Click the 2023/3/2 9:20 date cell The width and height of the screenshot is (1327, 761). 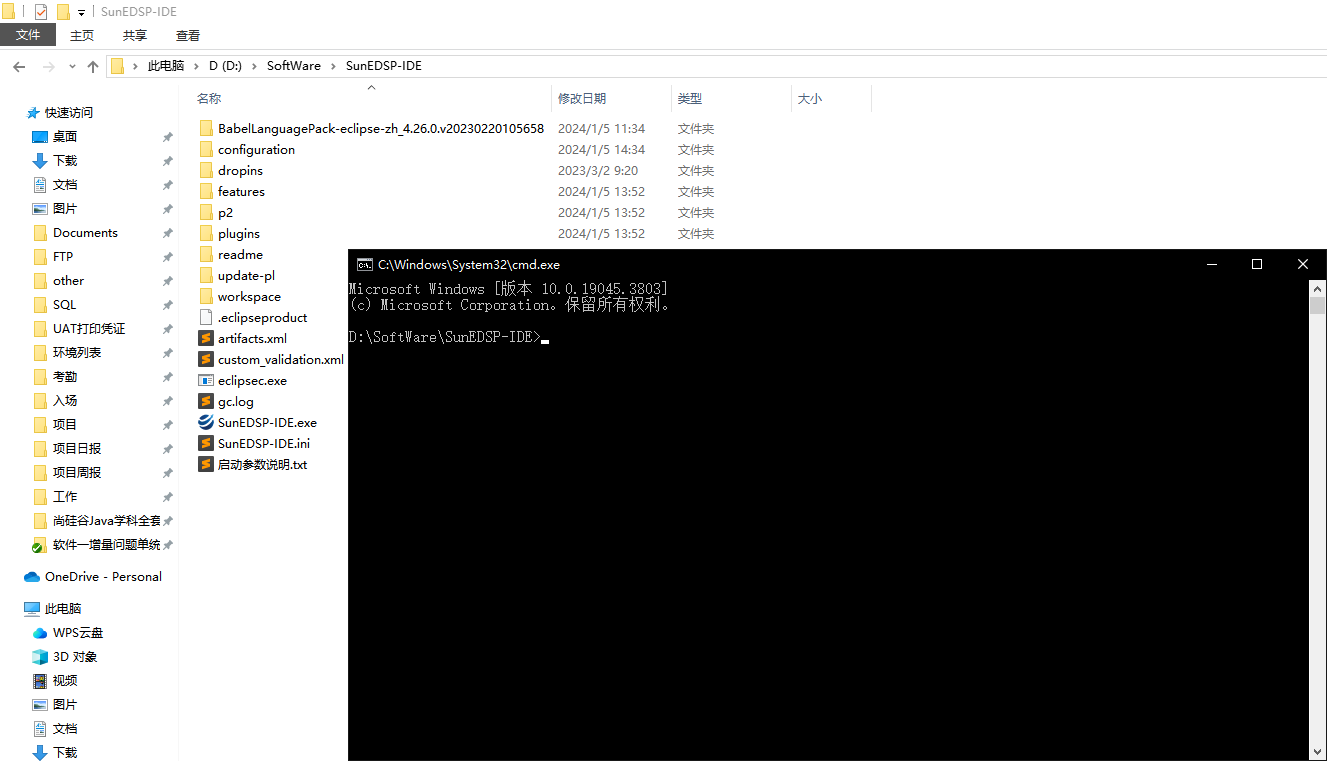598,170
